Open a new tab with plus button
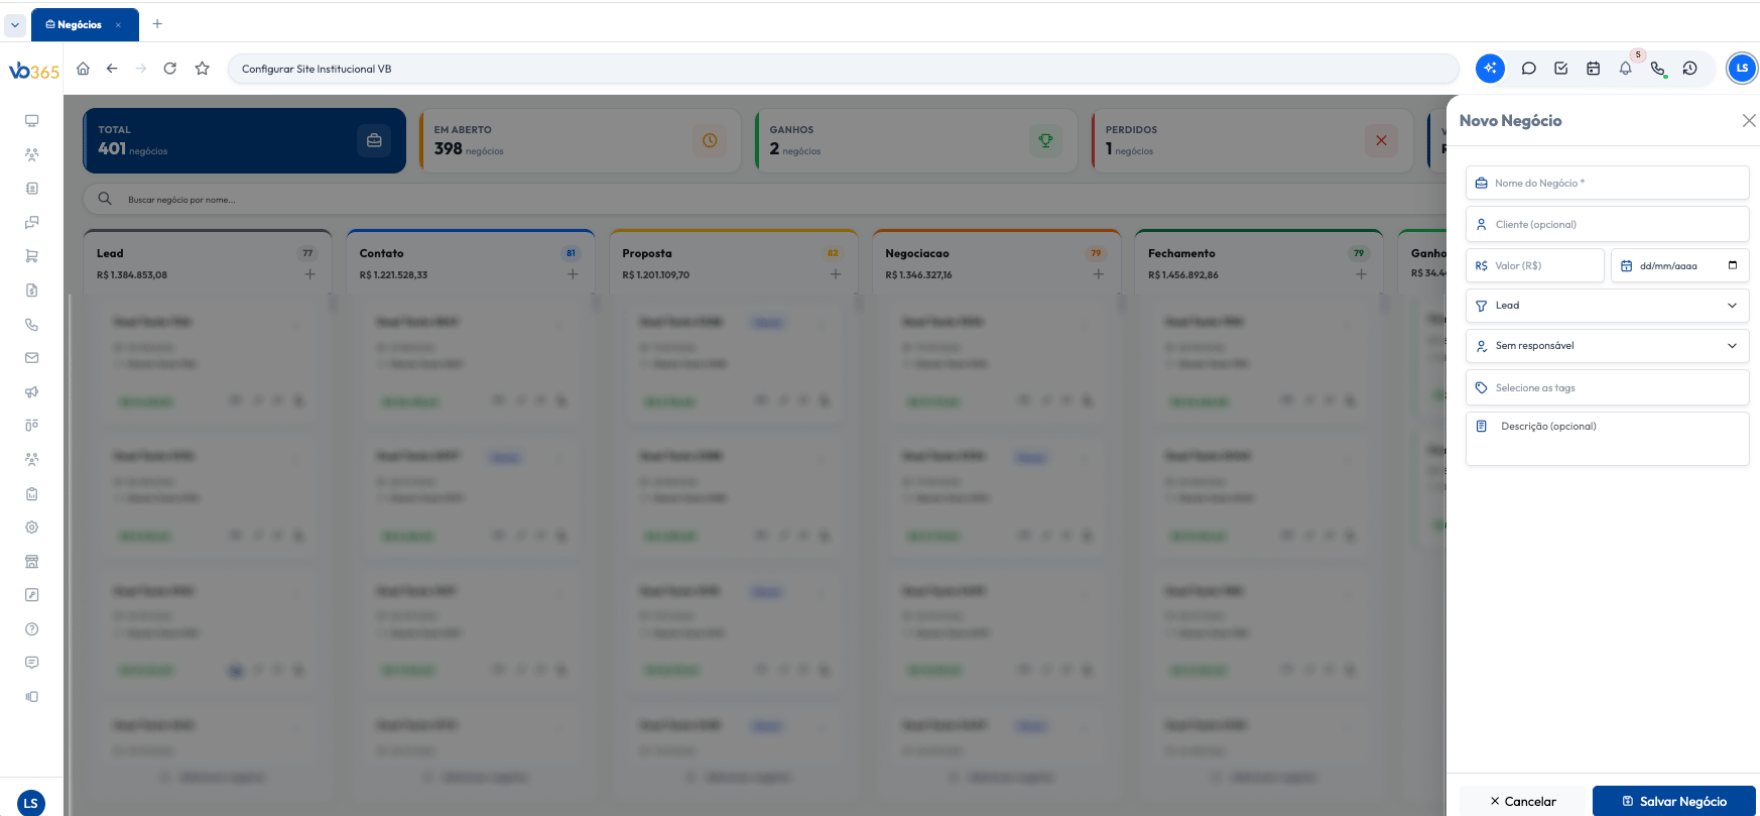Screen dimensions: 1760x816 point(157,24)
